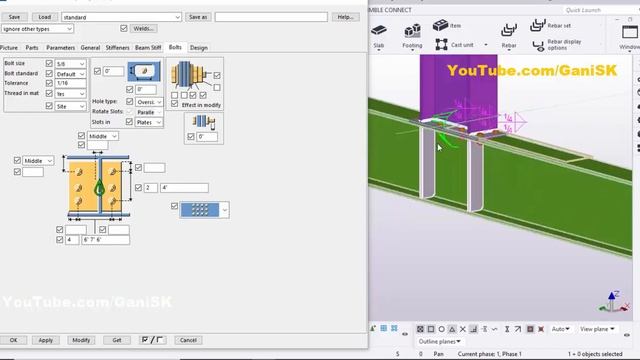Toggle the Effect in modify checkbox
Screen dimensions: 640x360
tap(175, 104)
